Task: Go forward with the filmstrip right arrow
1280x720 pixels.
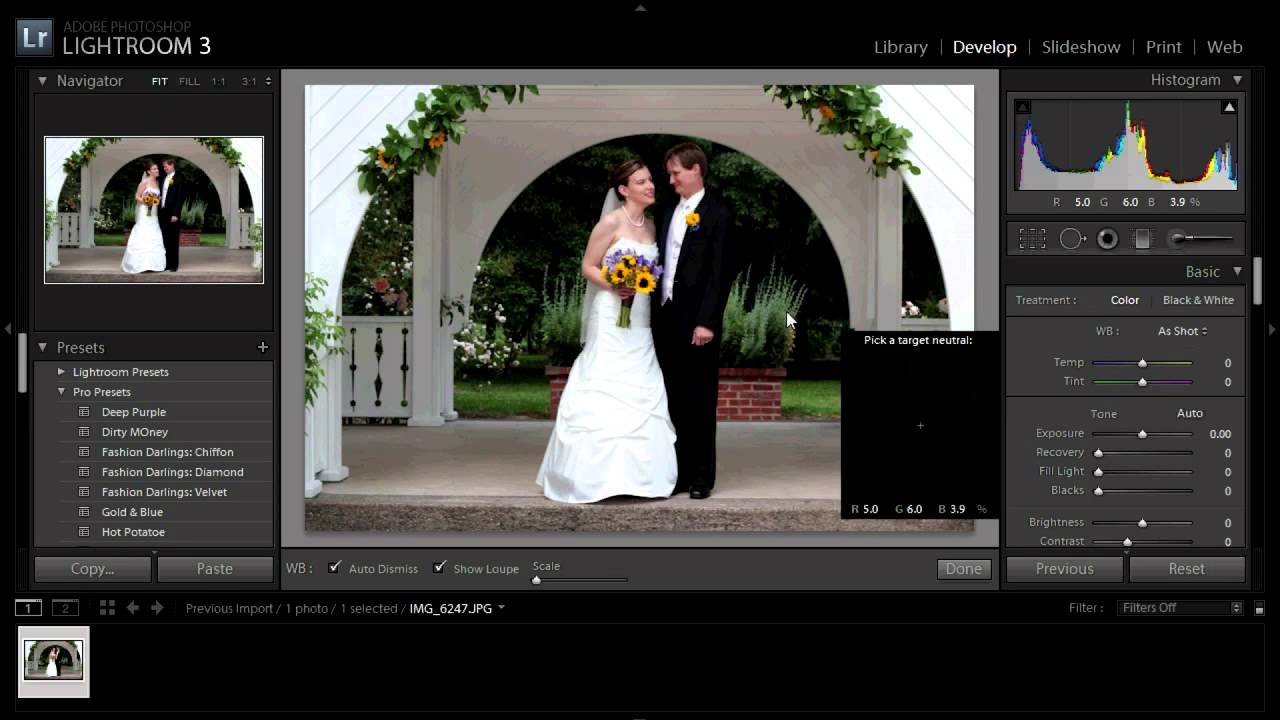Action: click(157, 607)
